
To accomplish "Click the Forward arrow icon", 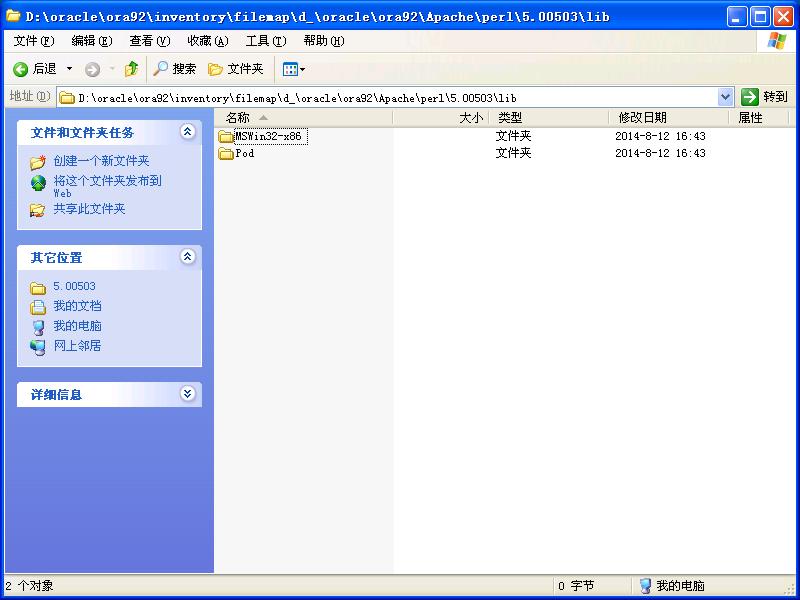I will (92, 69).
